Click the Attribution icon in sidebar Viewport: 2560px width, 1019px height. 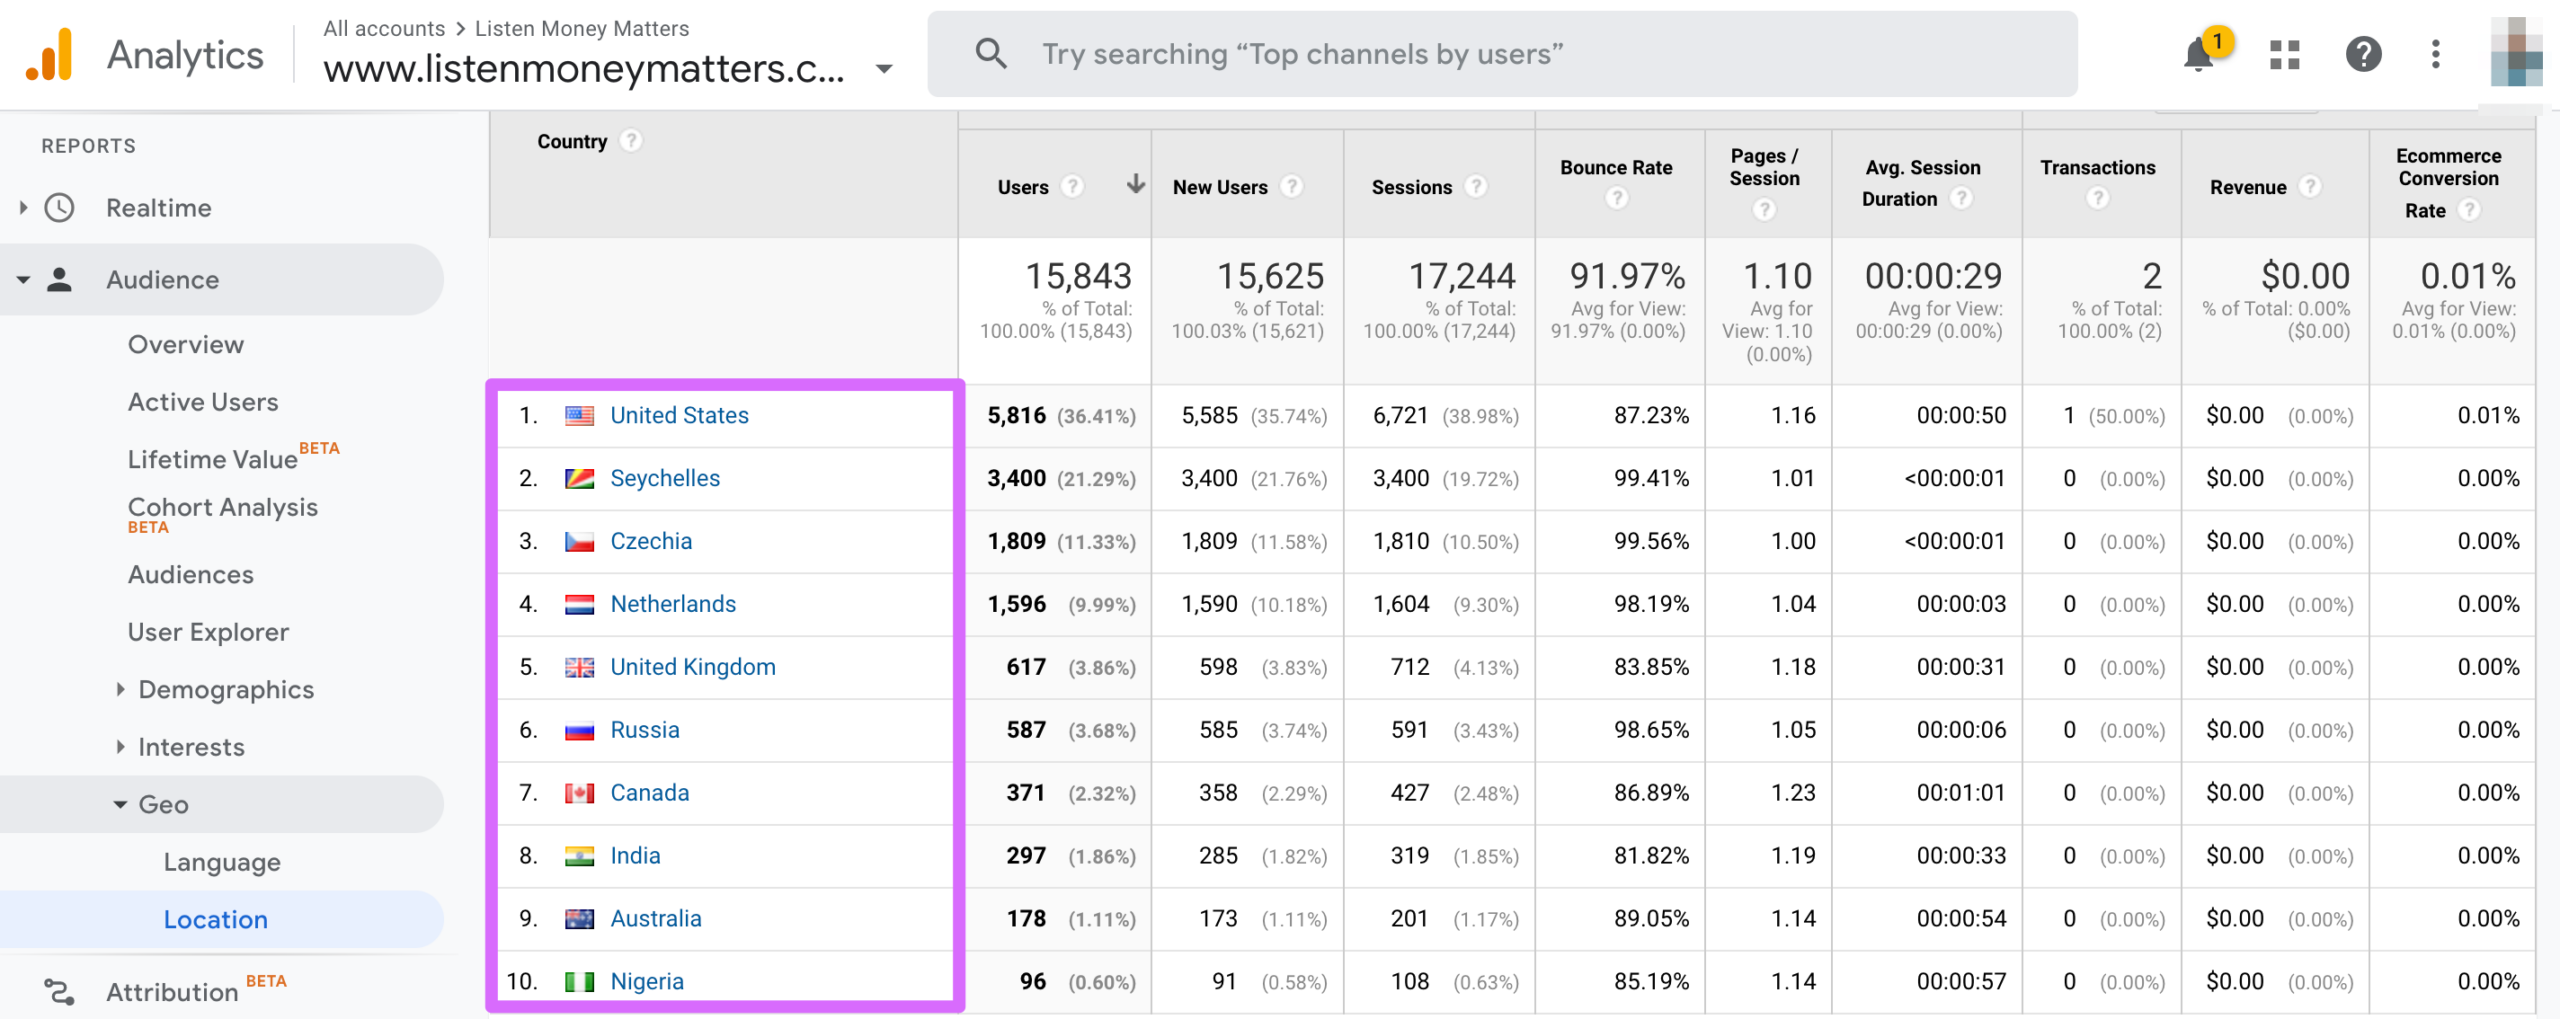(60, 992)
